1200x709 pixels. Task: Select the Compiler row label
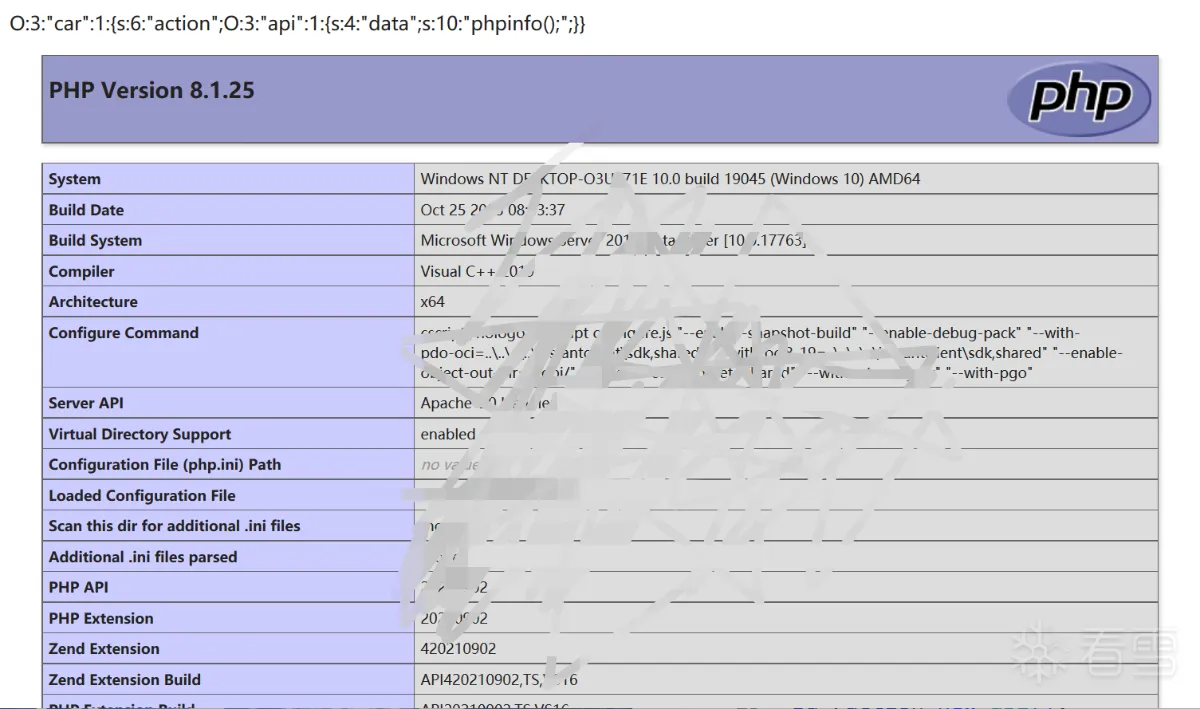click(x=81, y=271)
